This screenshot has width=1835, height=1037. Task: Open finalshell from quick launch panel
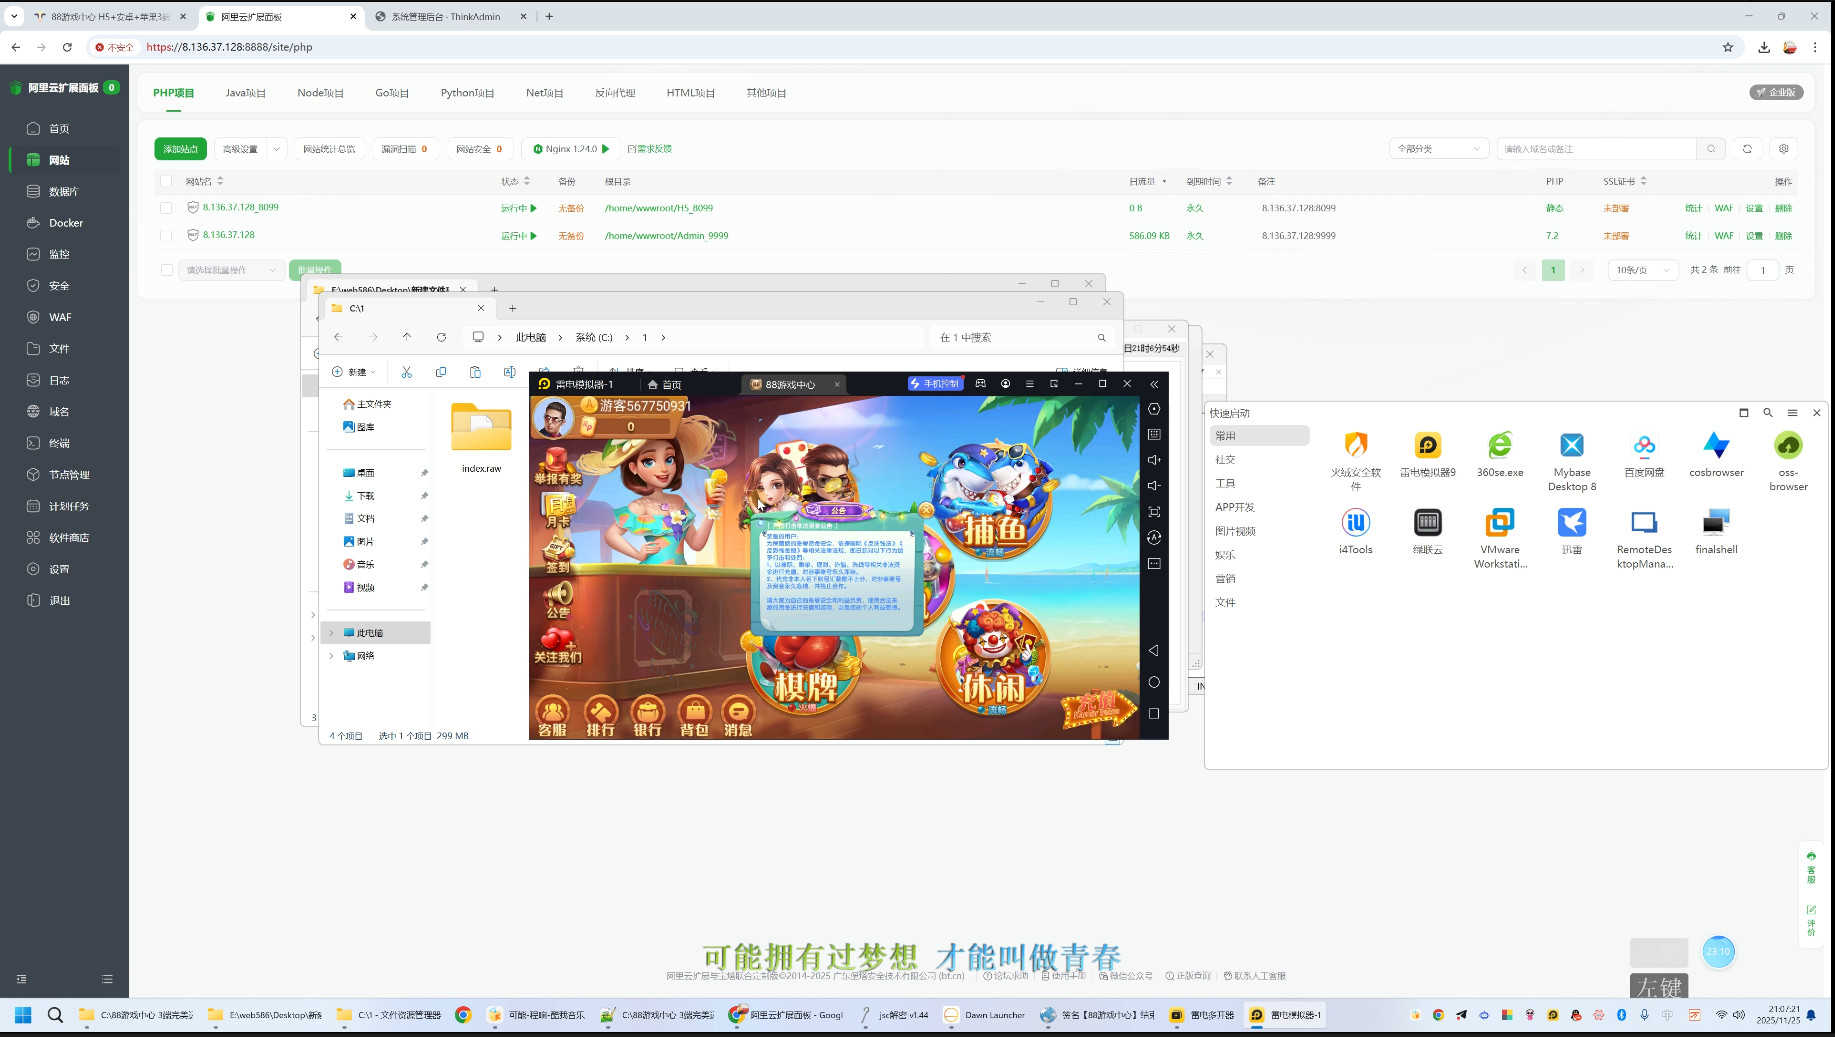[1716, 523]
